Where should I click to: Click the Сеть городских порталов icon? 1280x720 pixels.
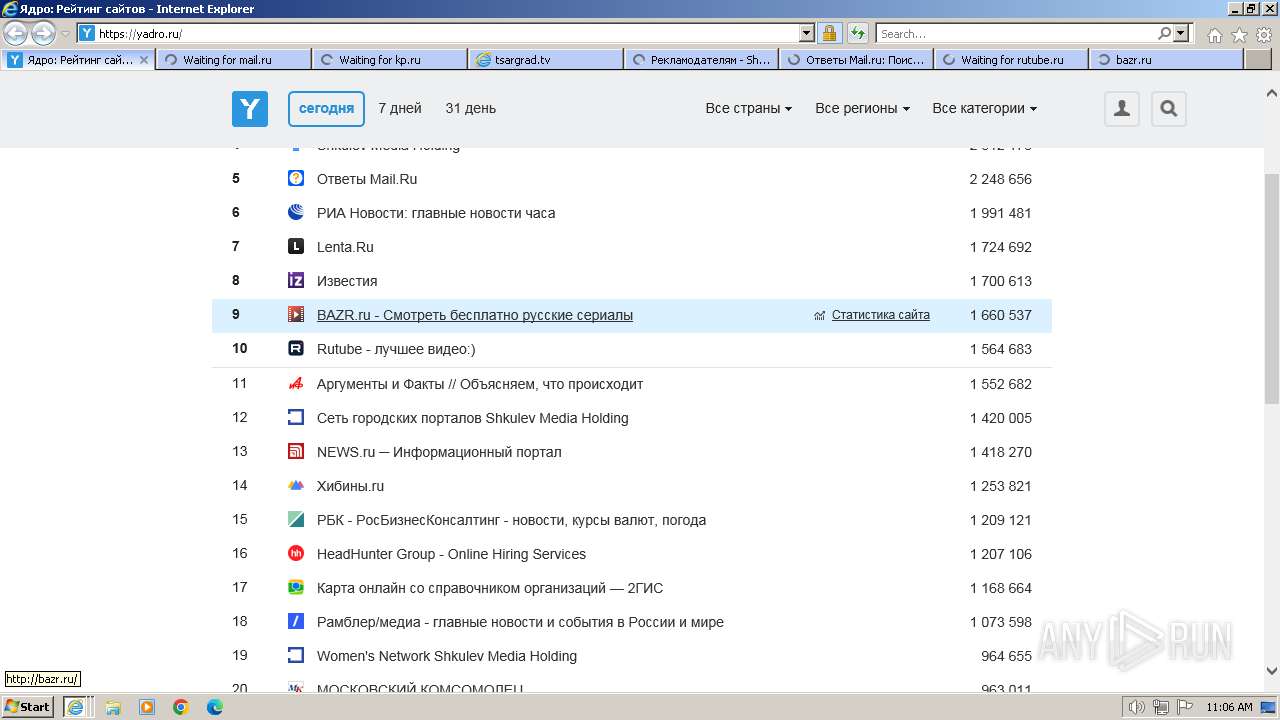pos(296,418)
